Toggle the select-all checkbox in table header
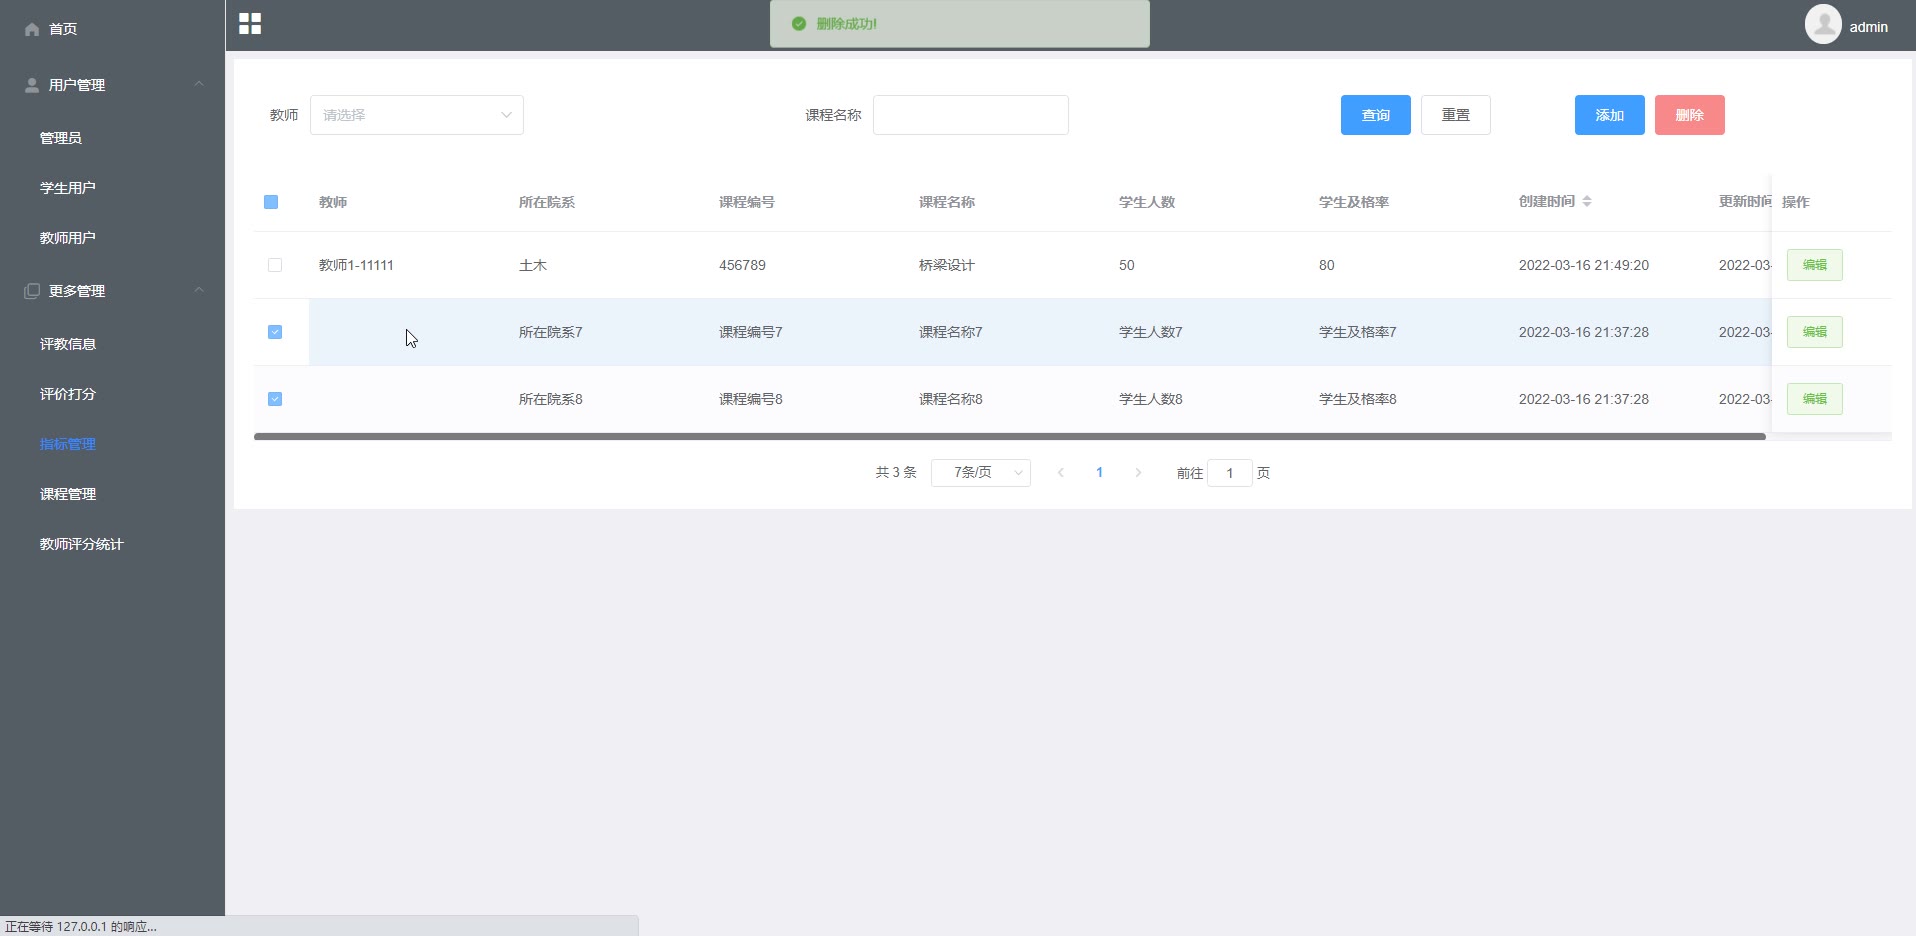 tap(271, 202)
